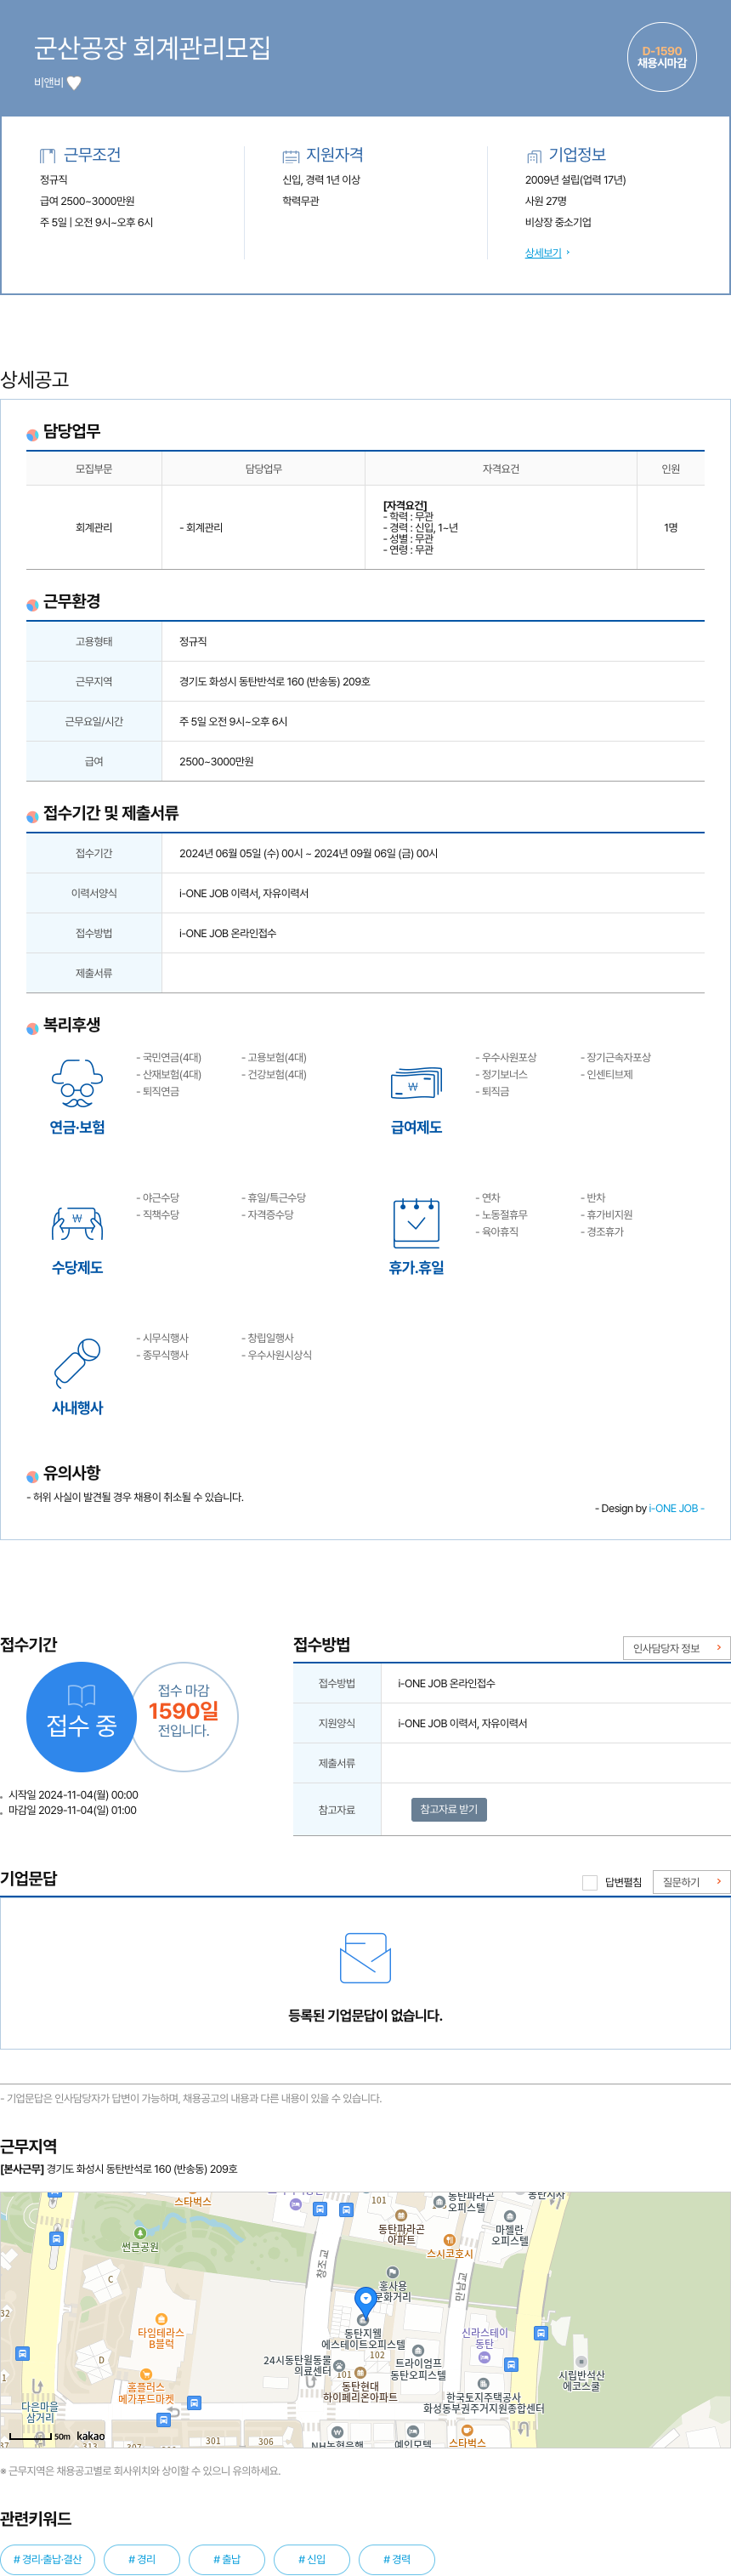Click the 수당제도 hands icon
731x2576 pixels.
tap(77, 1223)
